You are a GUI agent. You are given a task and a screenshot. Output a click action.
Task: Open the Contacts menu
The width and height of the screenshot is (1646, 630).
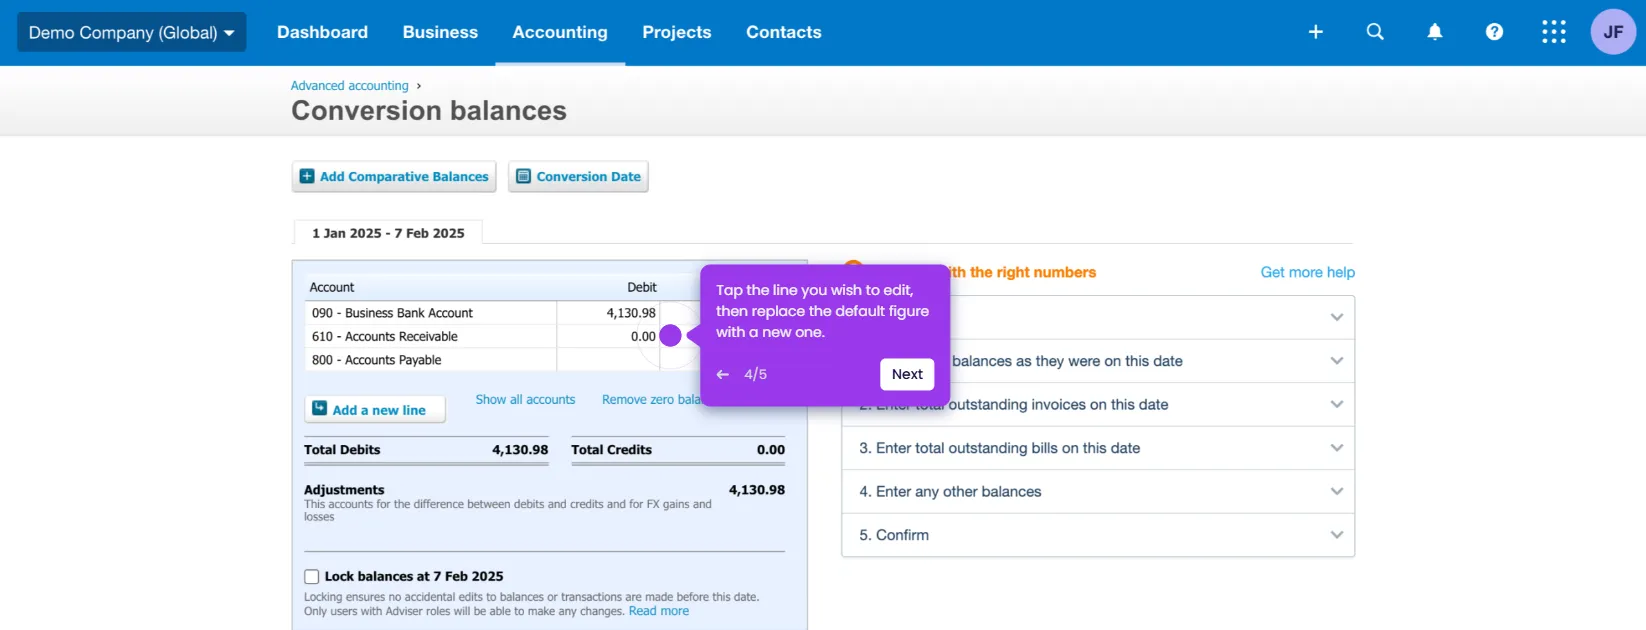(x=784, y=32)
